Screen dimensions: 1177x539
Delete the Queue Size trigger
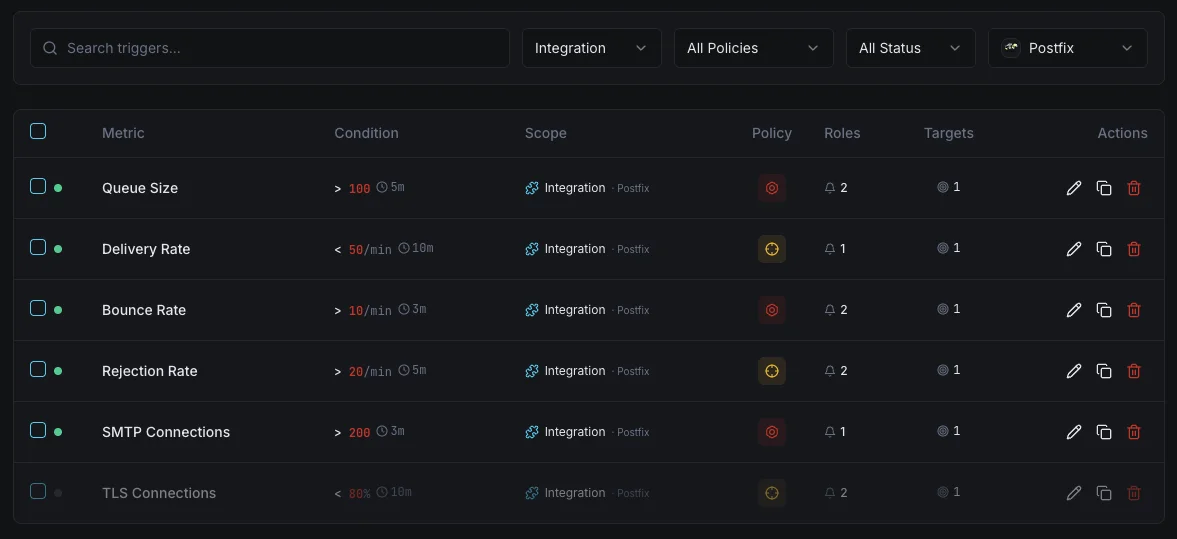pos(1134,188)
